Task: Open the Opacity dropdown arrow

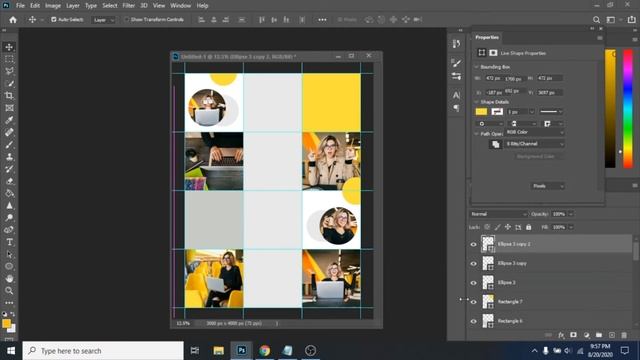Action: [571, 214]
